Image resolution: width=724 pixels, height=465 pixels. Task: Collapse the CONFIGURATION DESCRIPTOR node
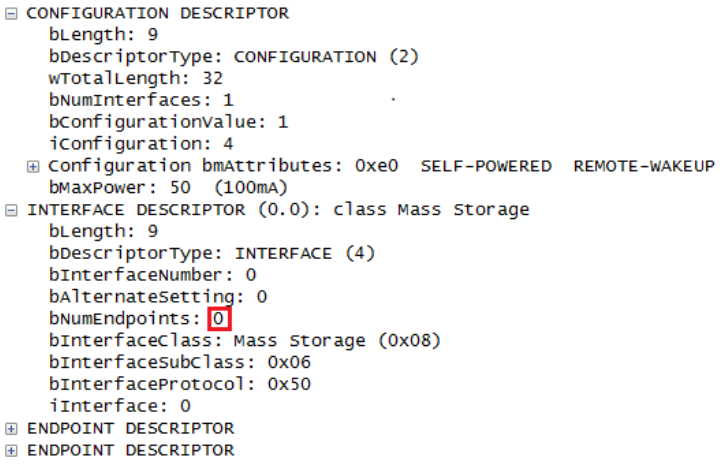pyautogui.click(x=11, y=13)
